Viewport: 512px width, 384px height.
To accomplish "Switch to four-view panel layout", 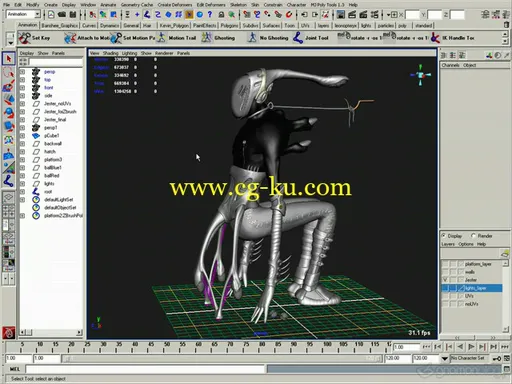I will coord(8,211).
